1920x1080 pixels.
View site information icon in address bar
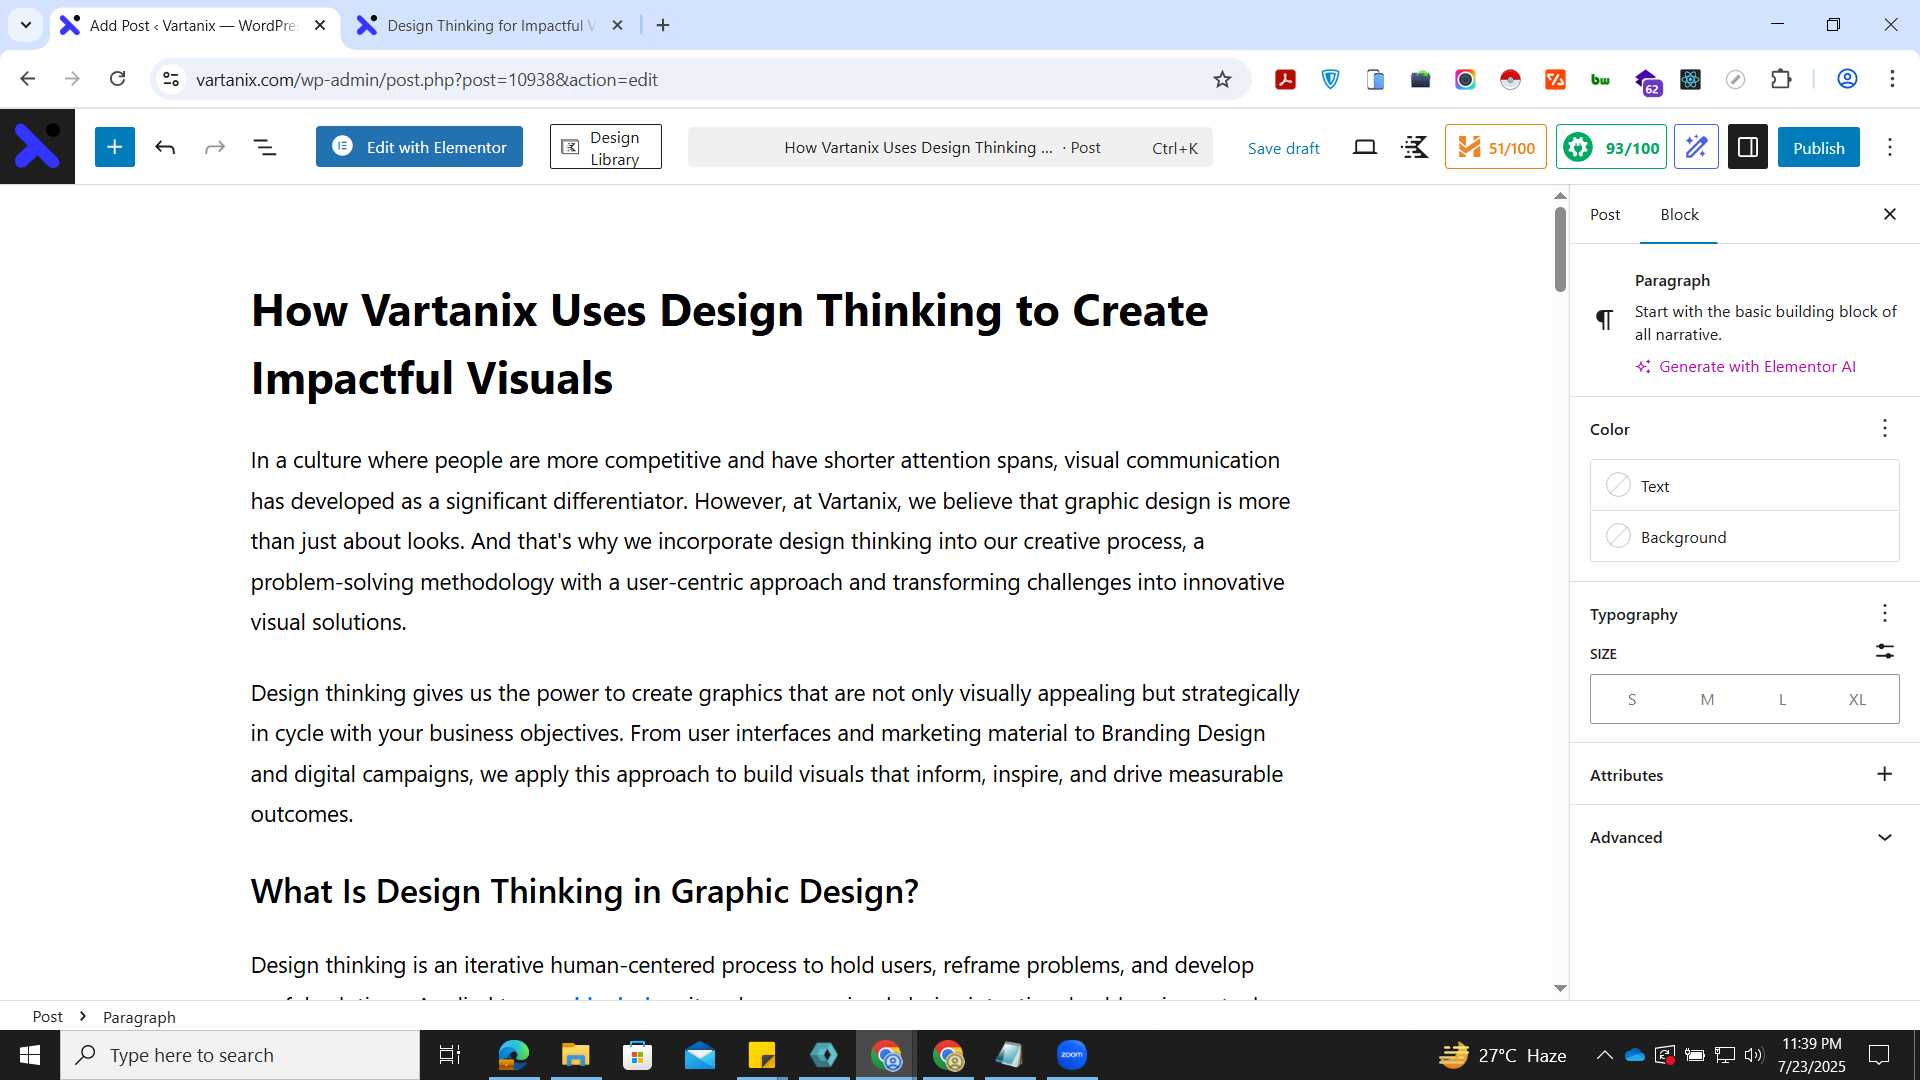pos(171,79)
